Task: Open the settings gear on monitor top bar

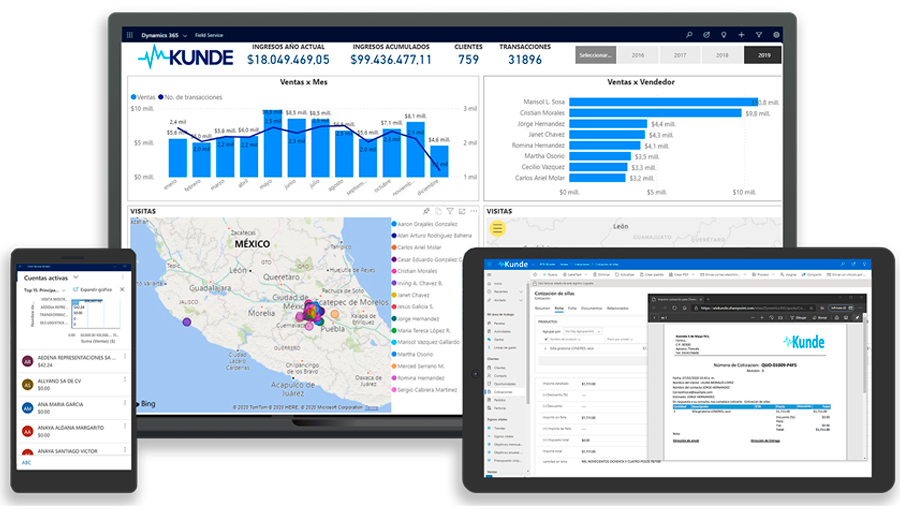Action: (776, 35)
